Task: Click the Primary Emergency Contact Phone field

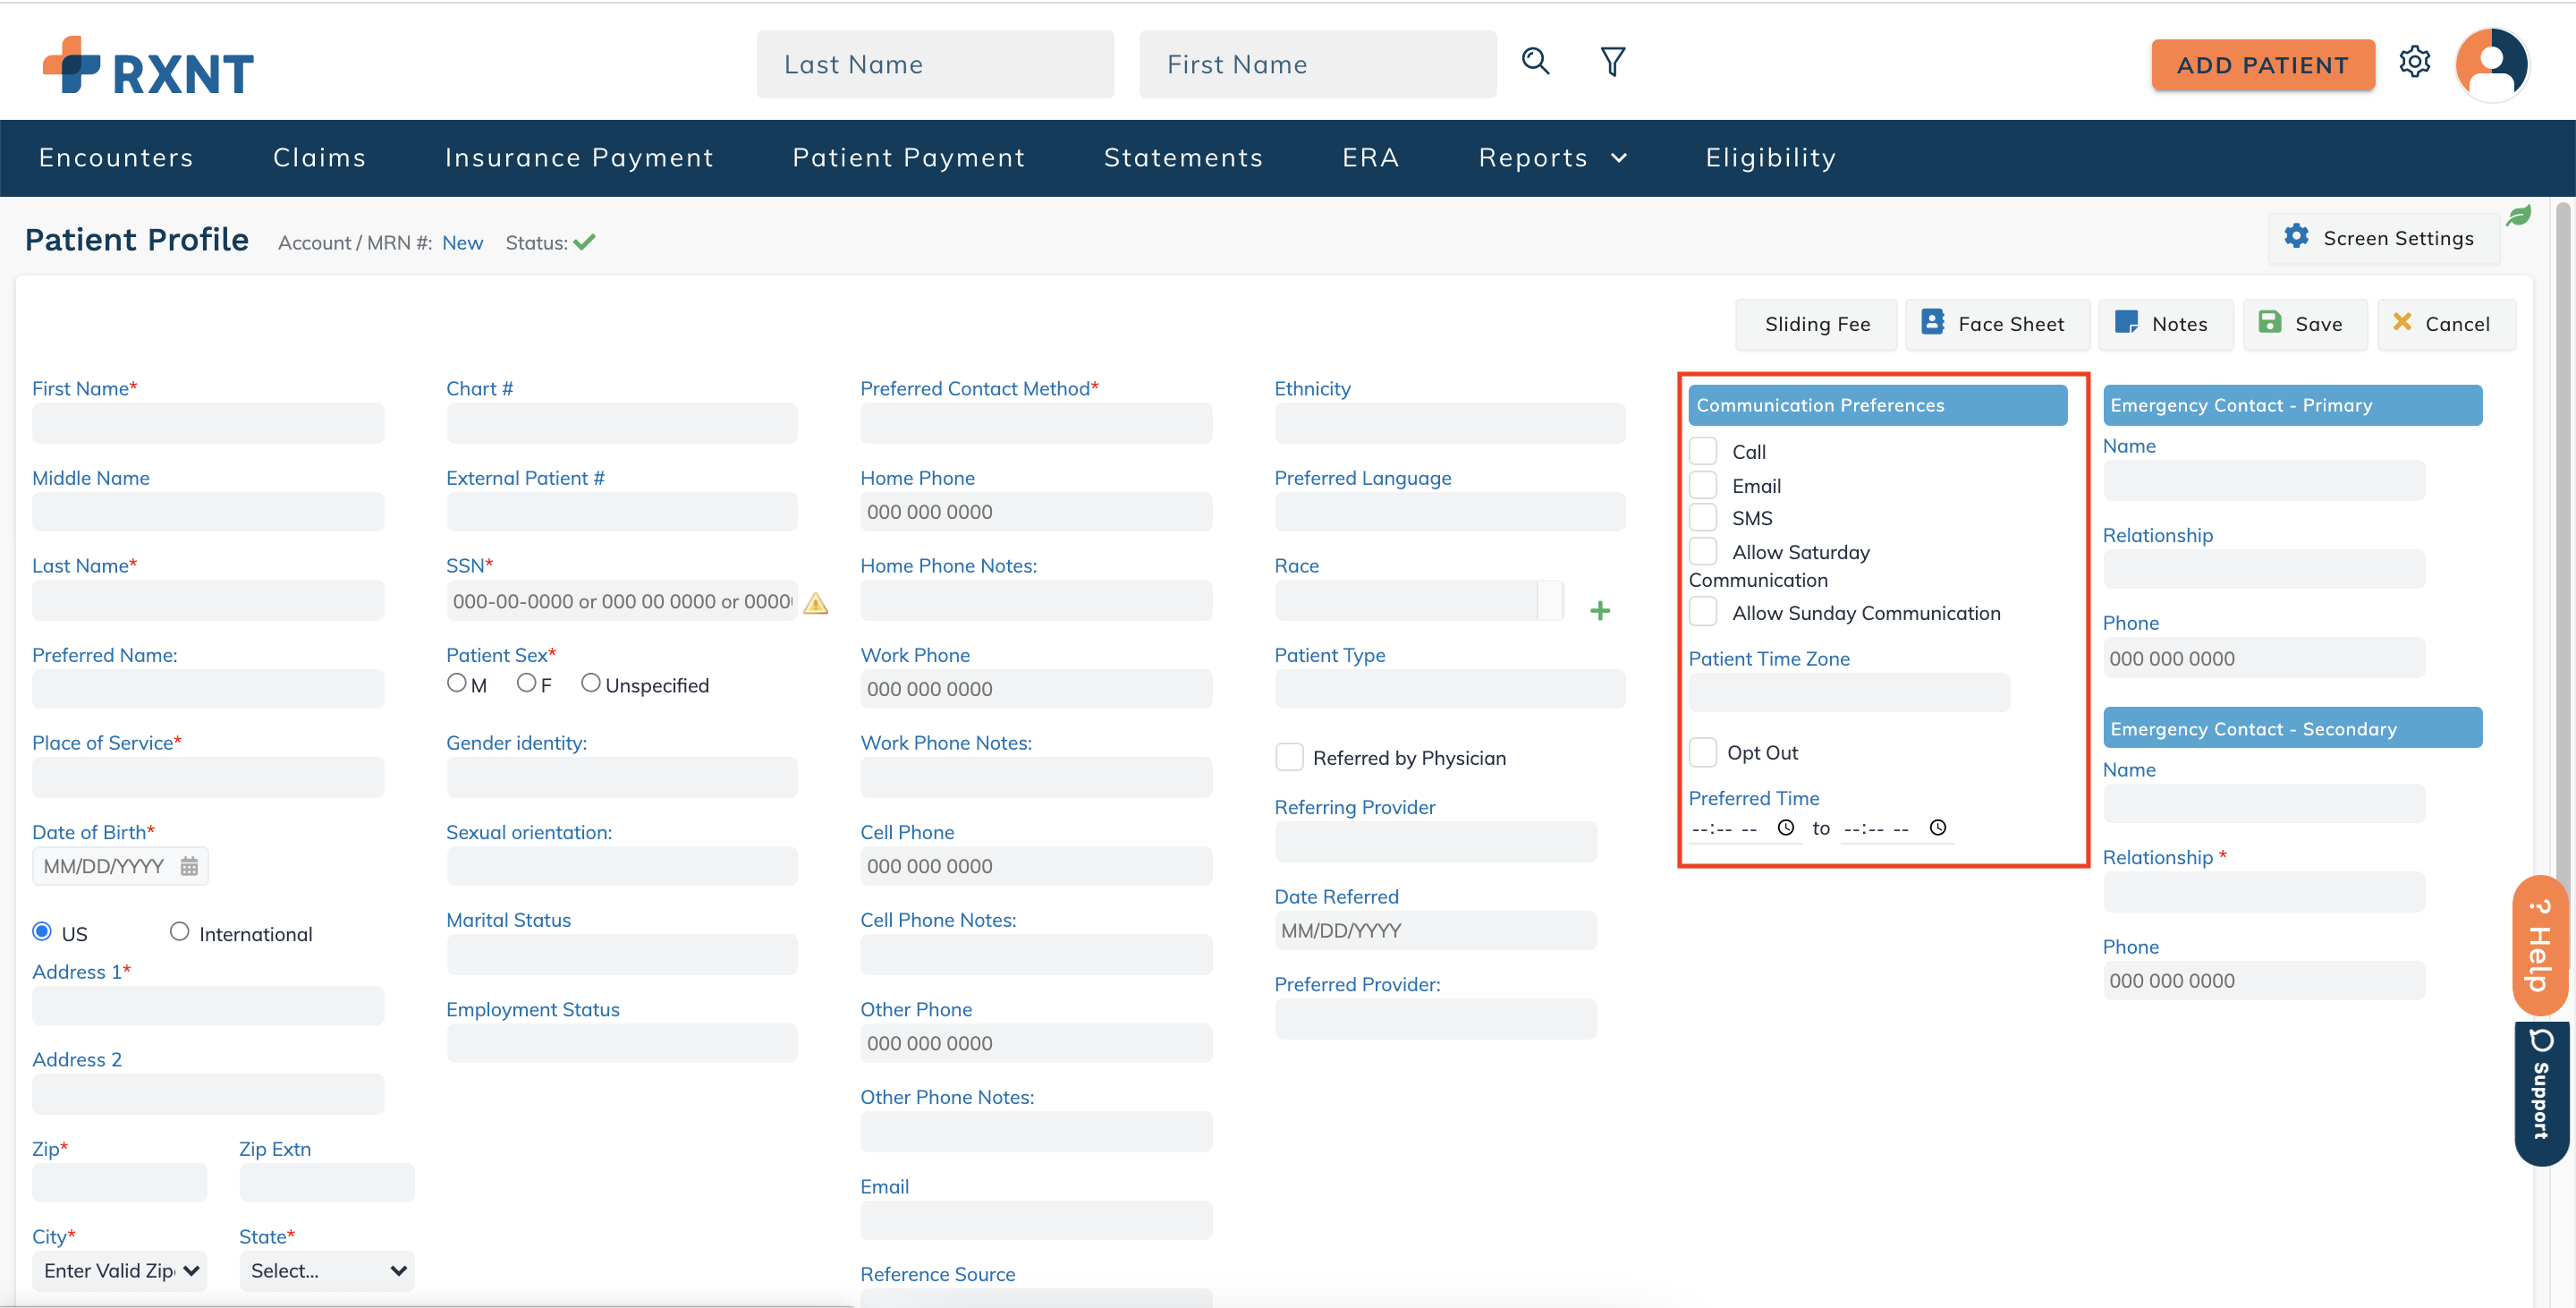Action: point(2264,658)
